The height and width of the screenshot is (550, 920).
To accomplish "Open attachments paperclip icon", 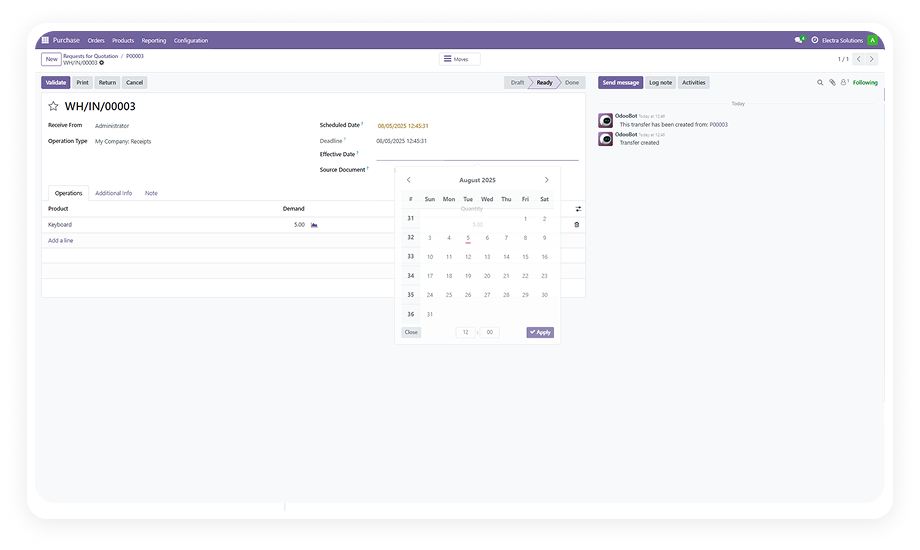I will 832,83.
